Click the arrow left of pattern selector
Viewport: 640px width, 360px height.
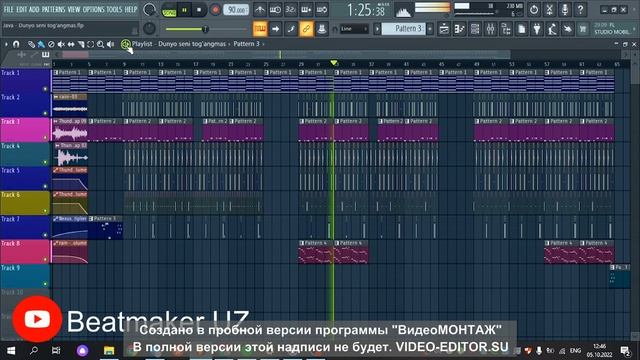[x=377, y=29]
